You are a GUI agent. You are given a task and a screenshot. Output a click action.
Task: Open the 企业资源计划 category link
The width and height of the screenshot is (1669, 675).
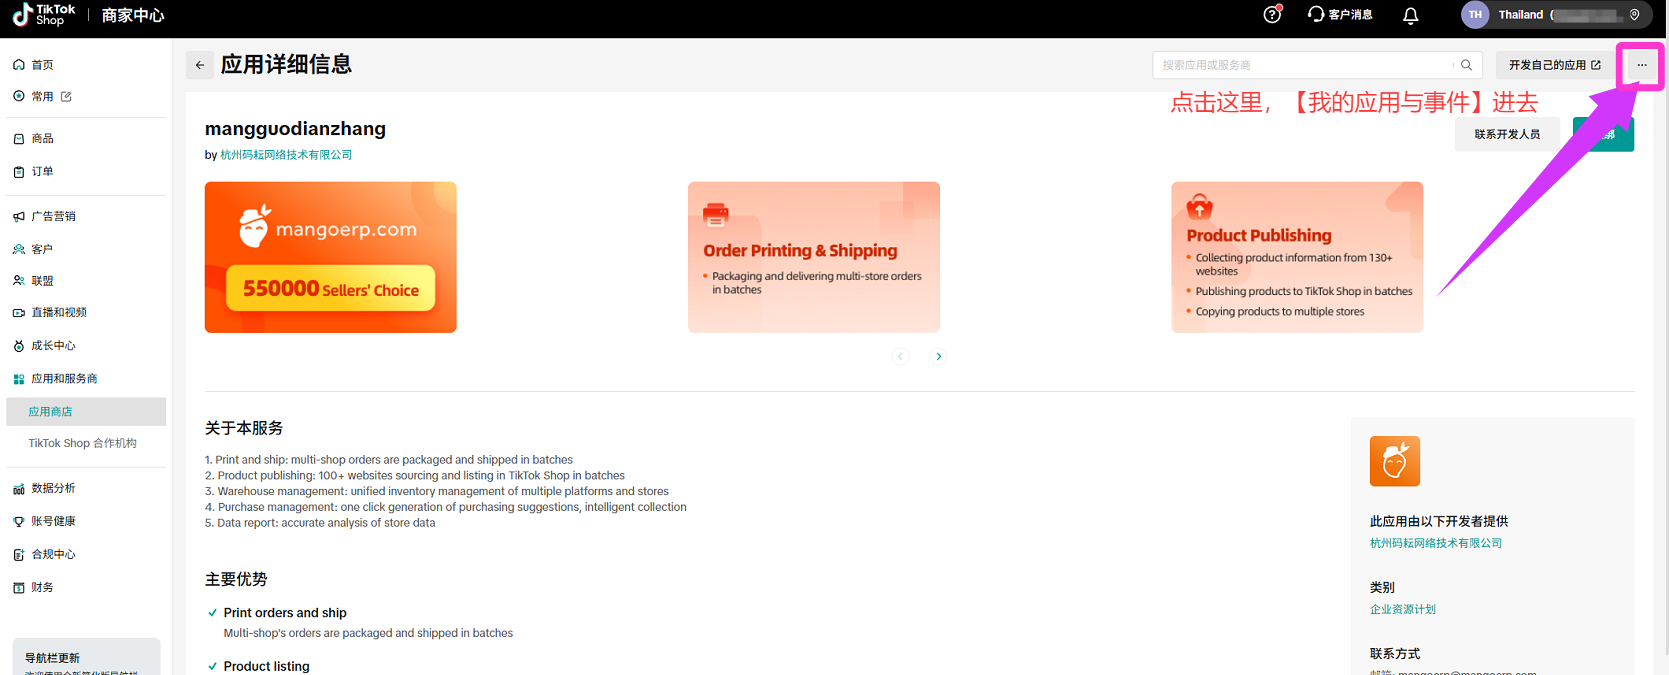click(x=1402, y=609)
